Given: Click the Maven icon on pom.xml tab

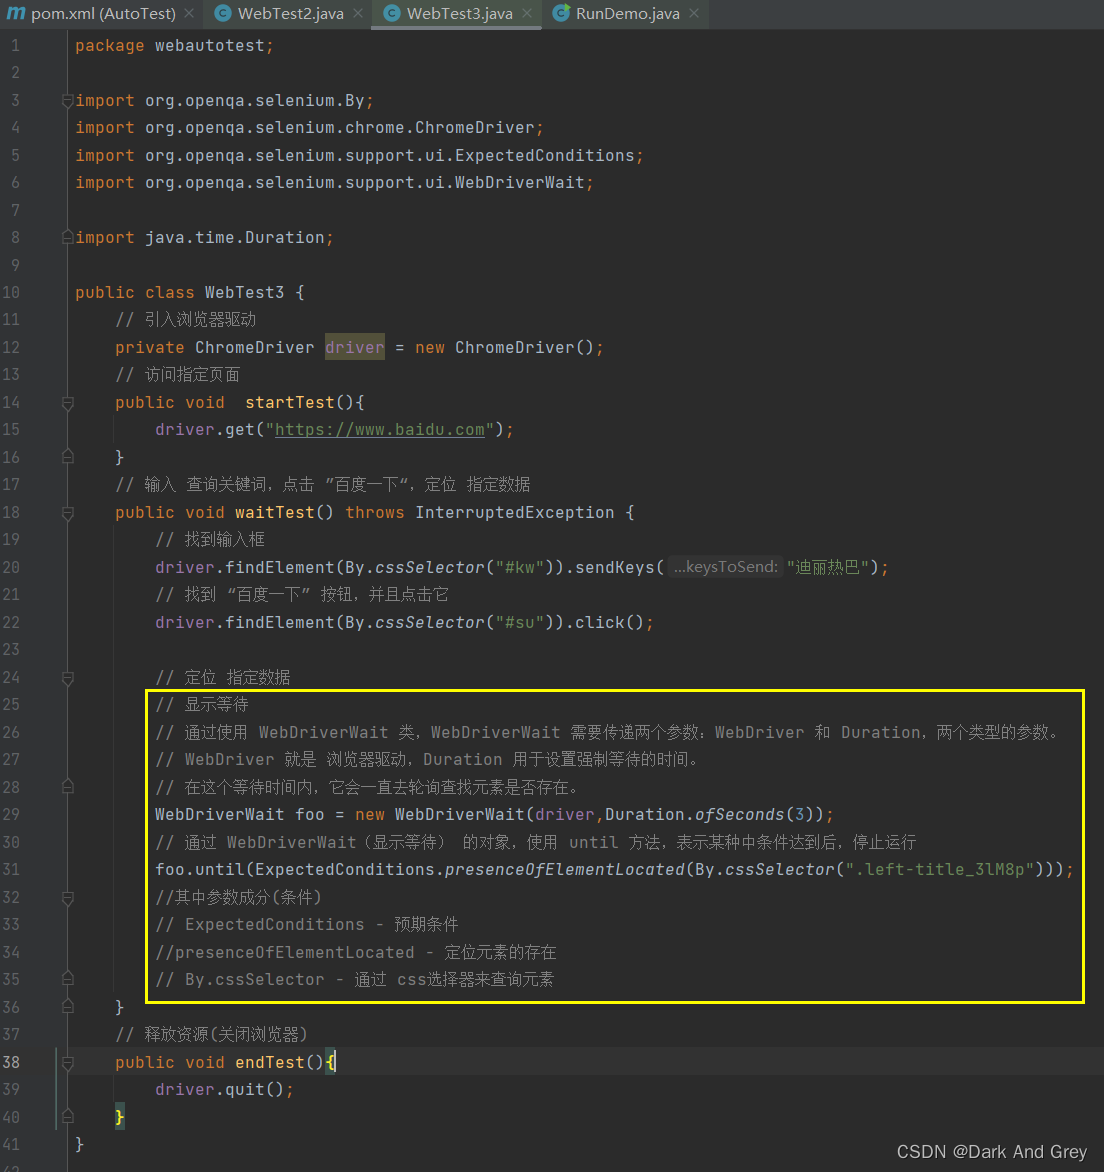Looking at the screenshot, I should click(16, 13).
